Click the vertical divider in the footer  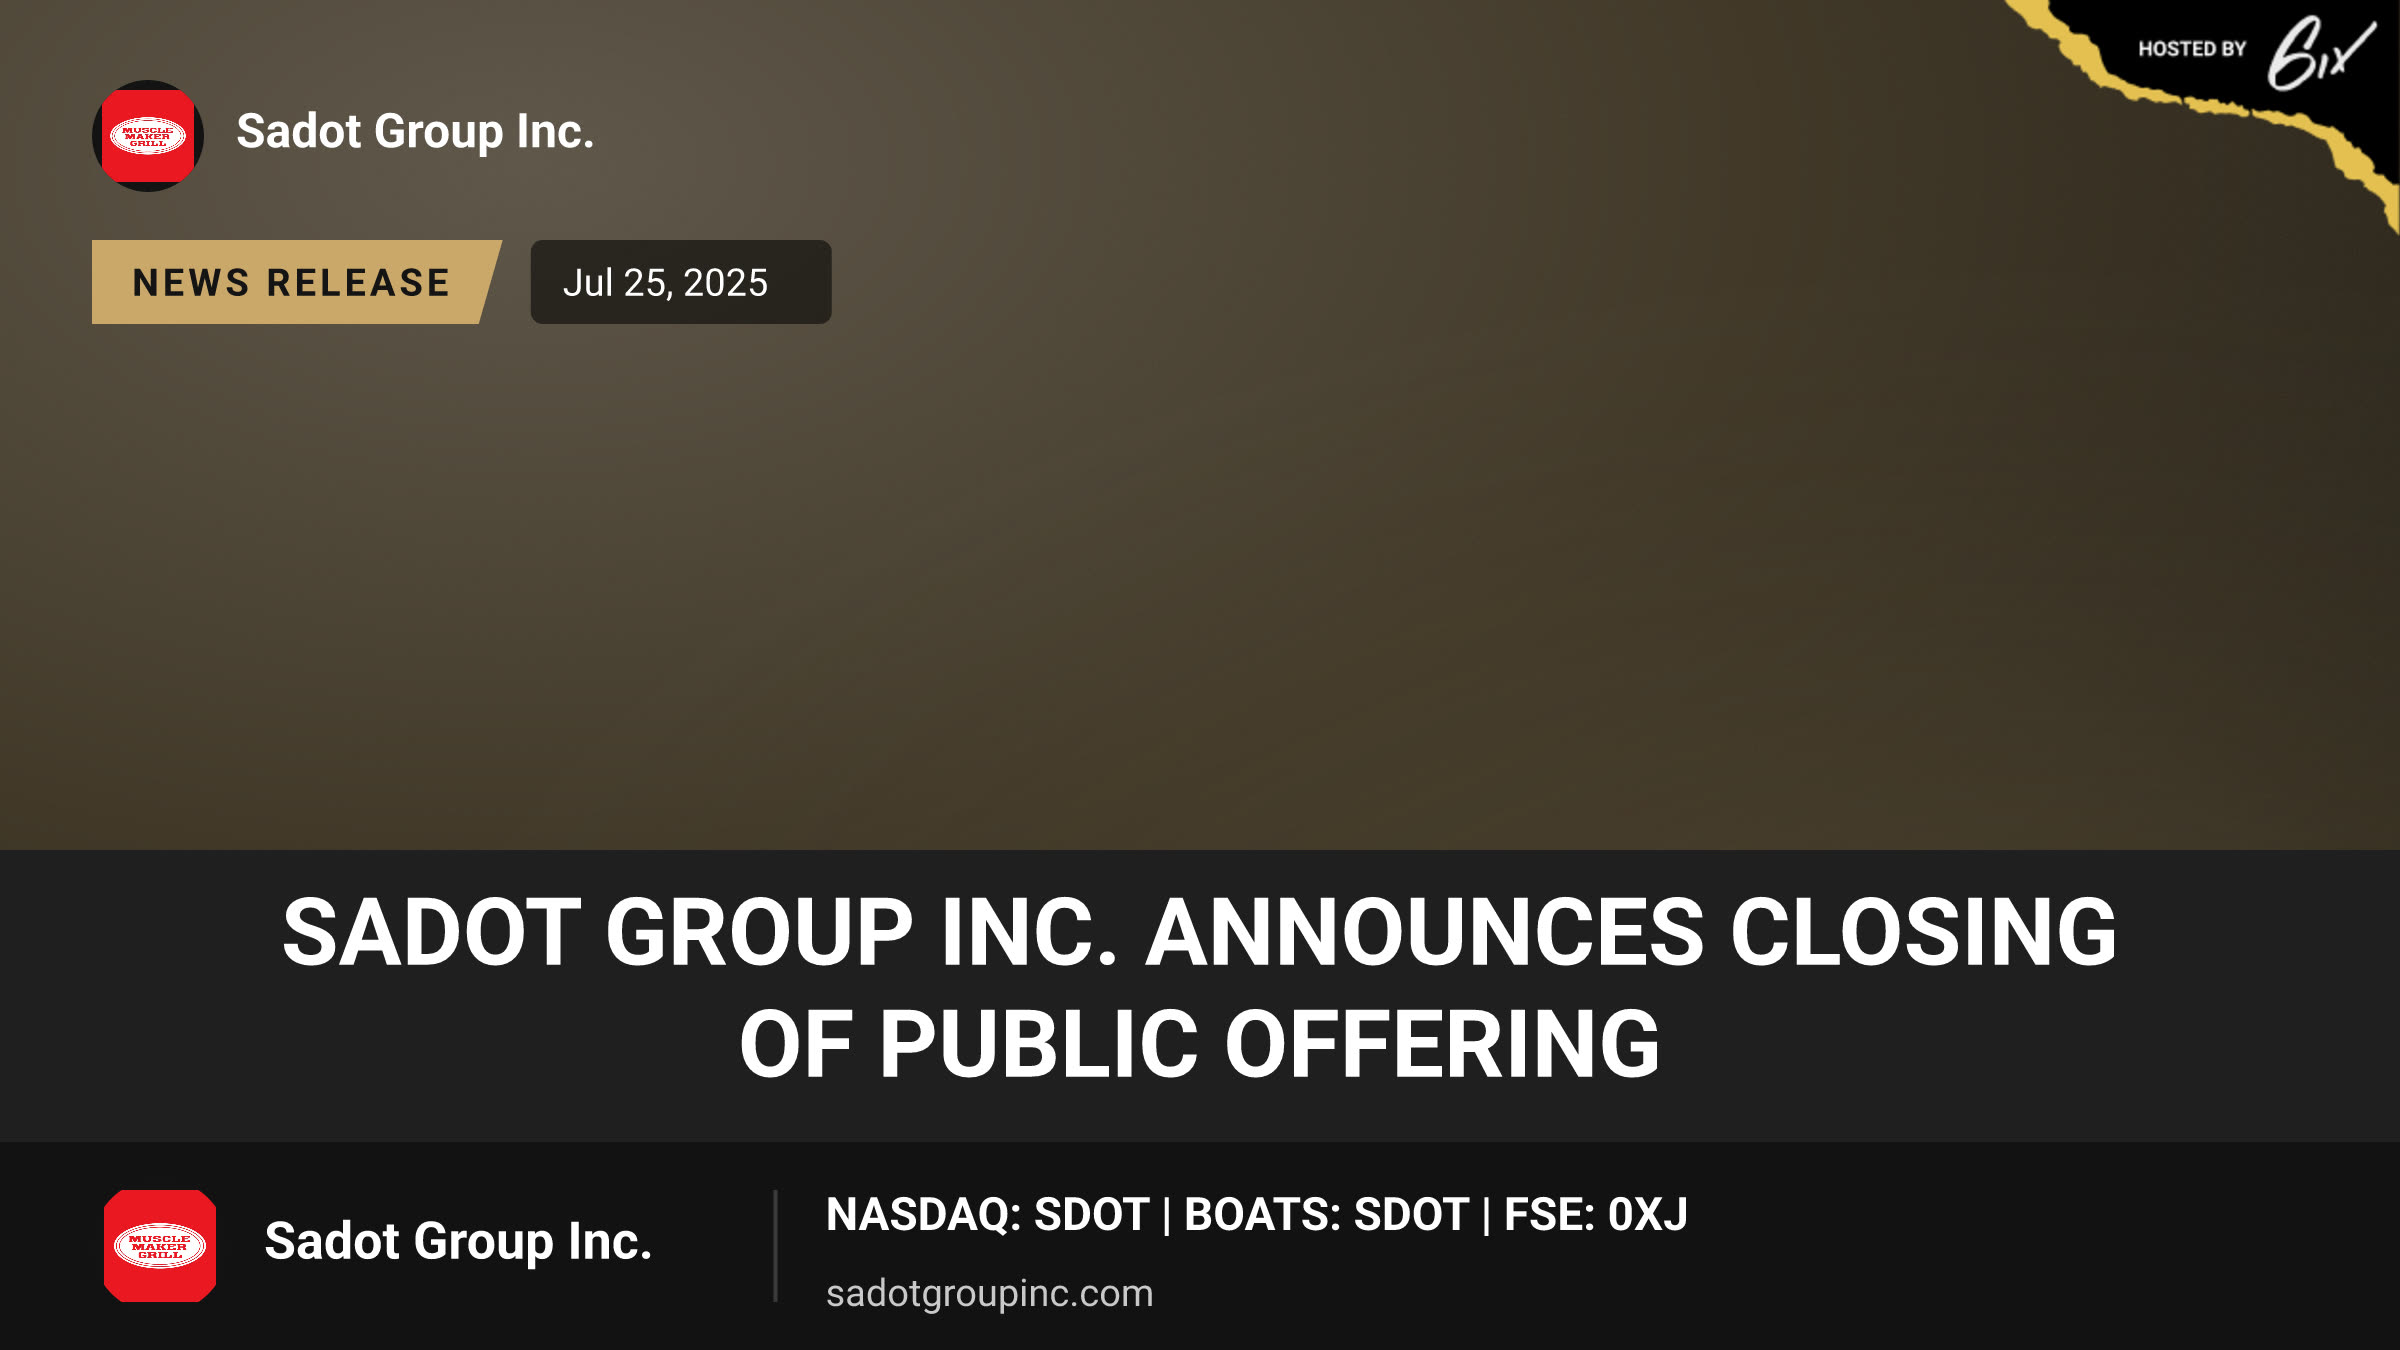pos(775,1246)
